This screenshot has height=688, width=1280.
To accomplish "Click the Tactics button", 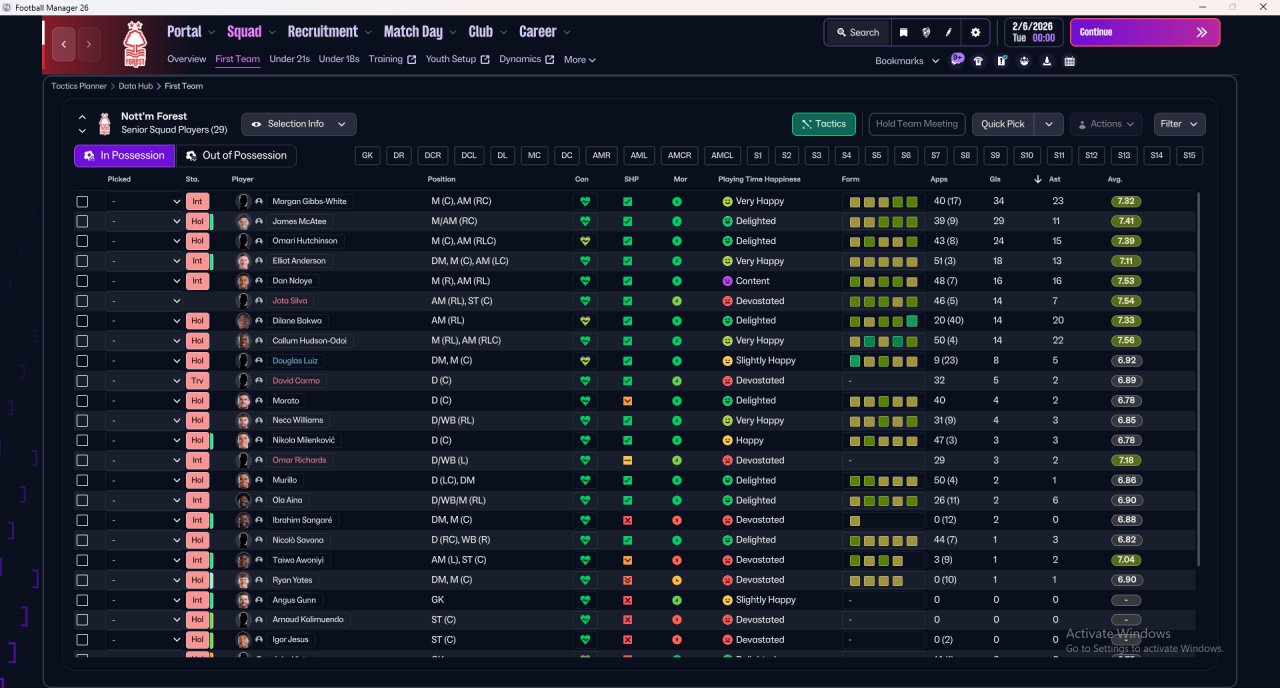I will (x=823, y=124).
